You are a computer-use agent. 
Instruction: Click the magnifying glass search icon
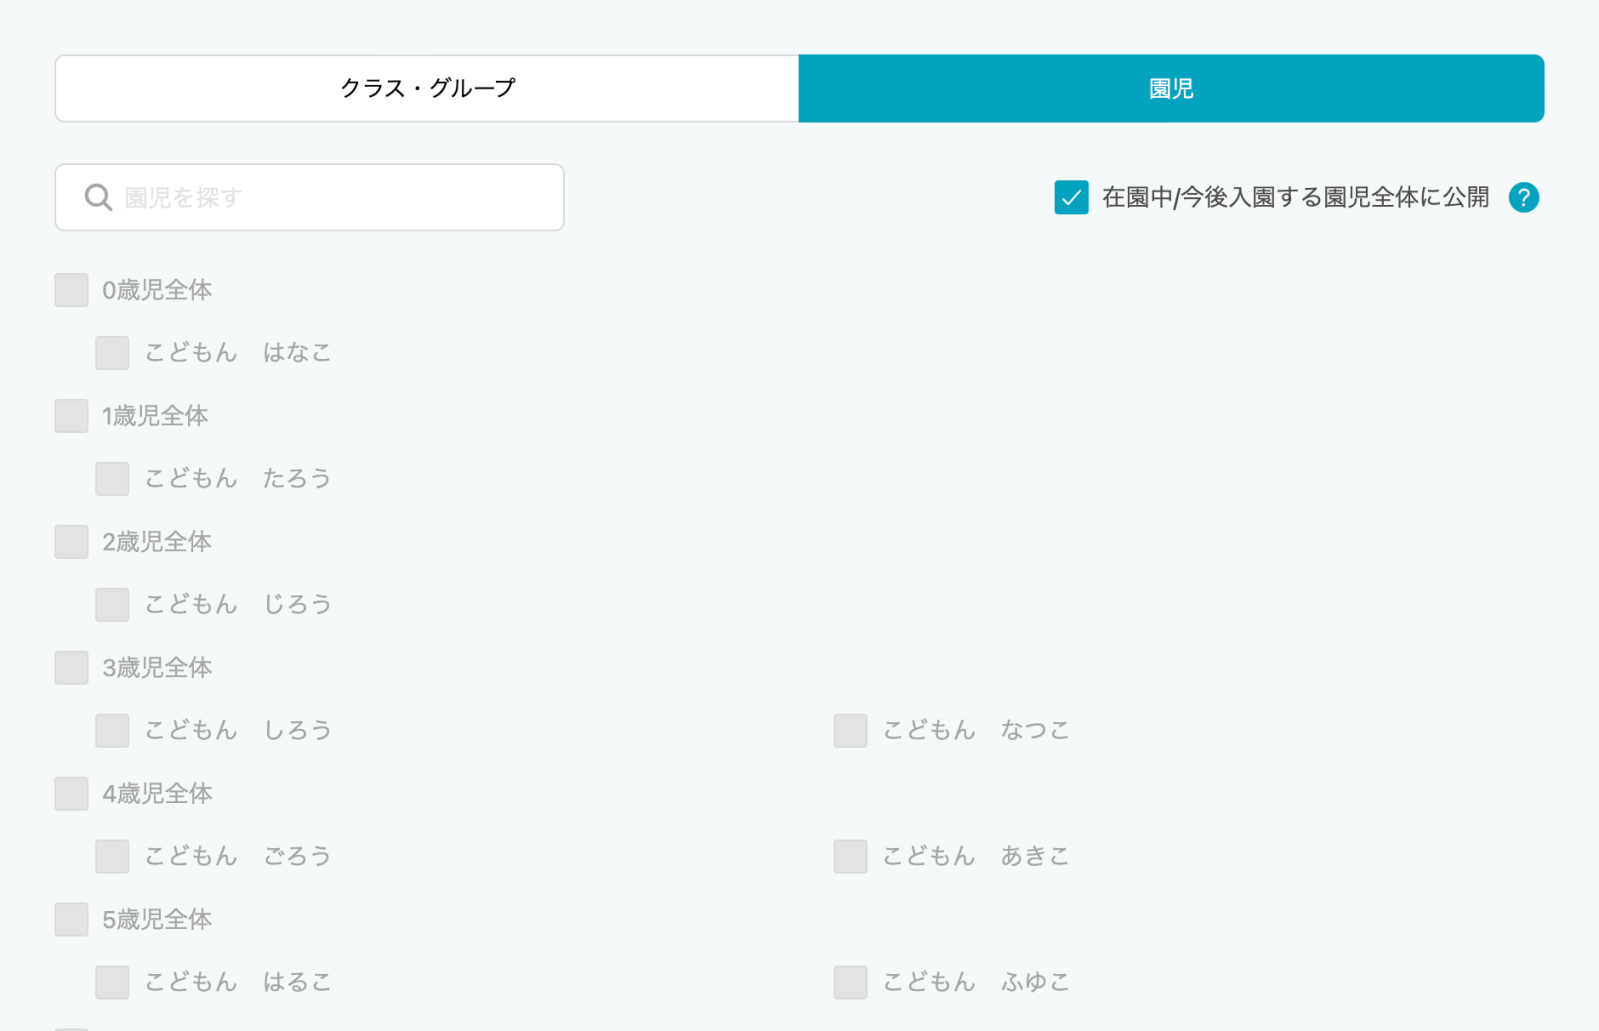(98, 198)
